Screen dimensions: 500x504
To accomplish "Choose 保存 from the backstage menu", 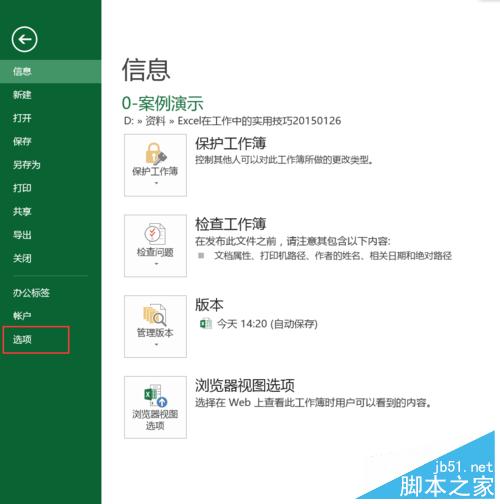I will [22, 141].
